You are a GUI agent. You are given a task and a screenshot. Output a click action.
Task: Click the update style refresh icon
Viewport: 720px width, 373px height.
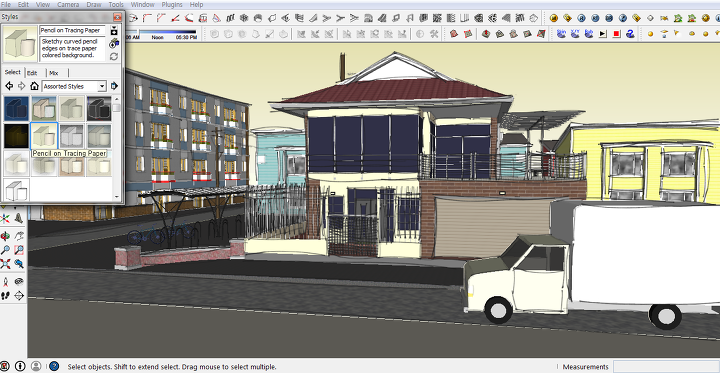[x=114, y=57]
